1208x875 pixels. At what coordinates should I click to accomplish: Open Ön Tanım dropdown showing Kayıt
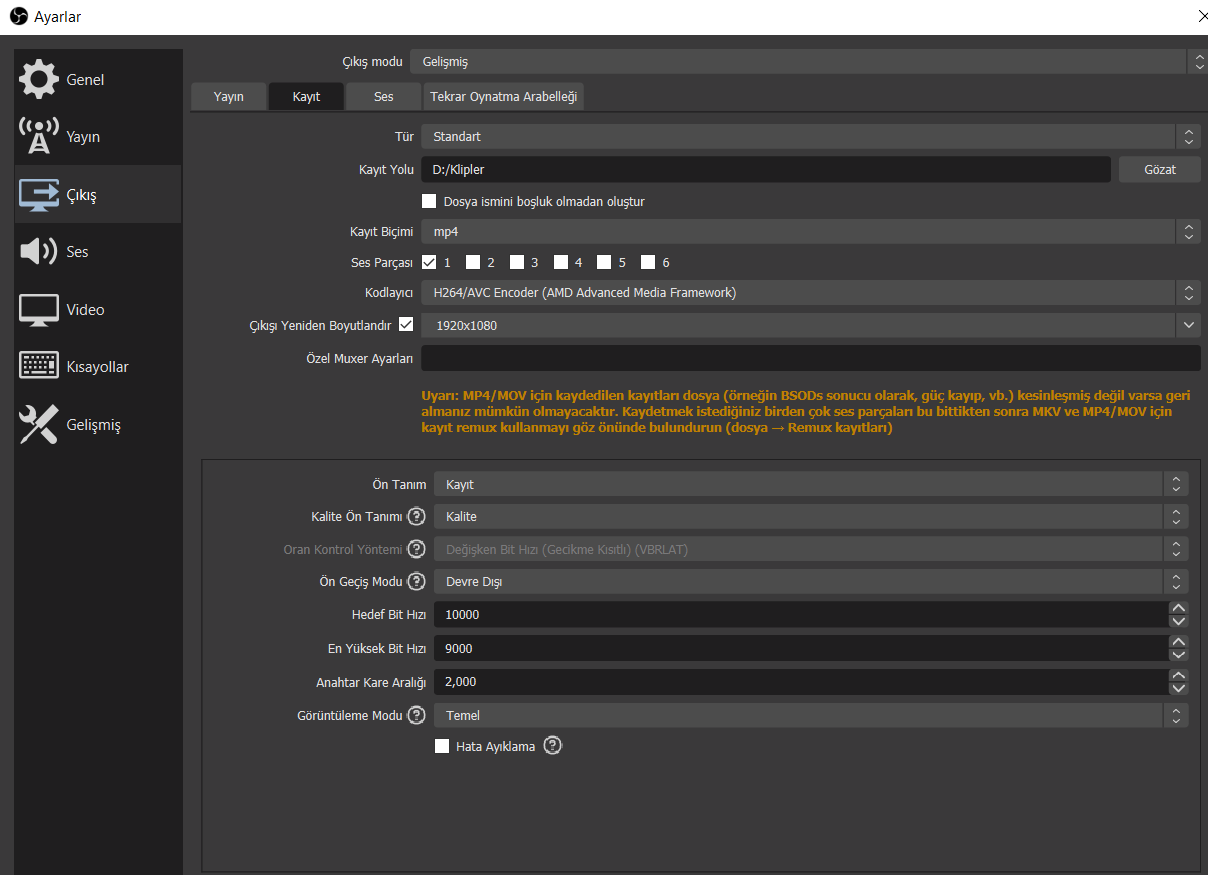[811, 484]
